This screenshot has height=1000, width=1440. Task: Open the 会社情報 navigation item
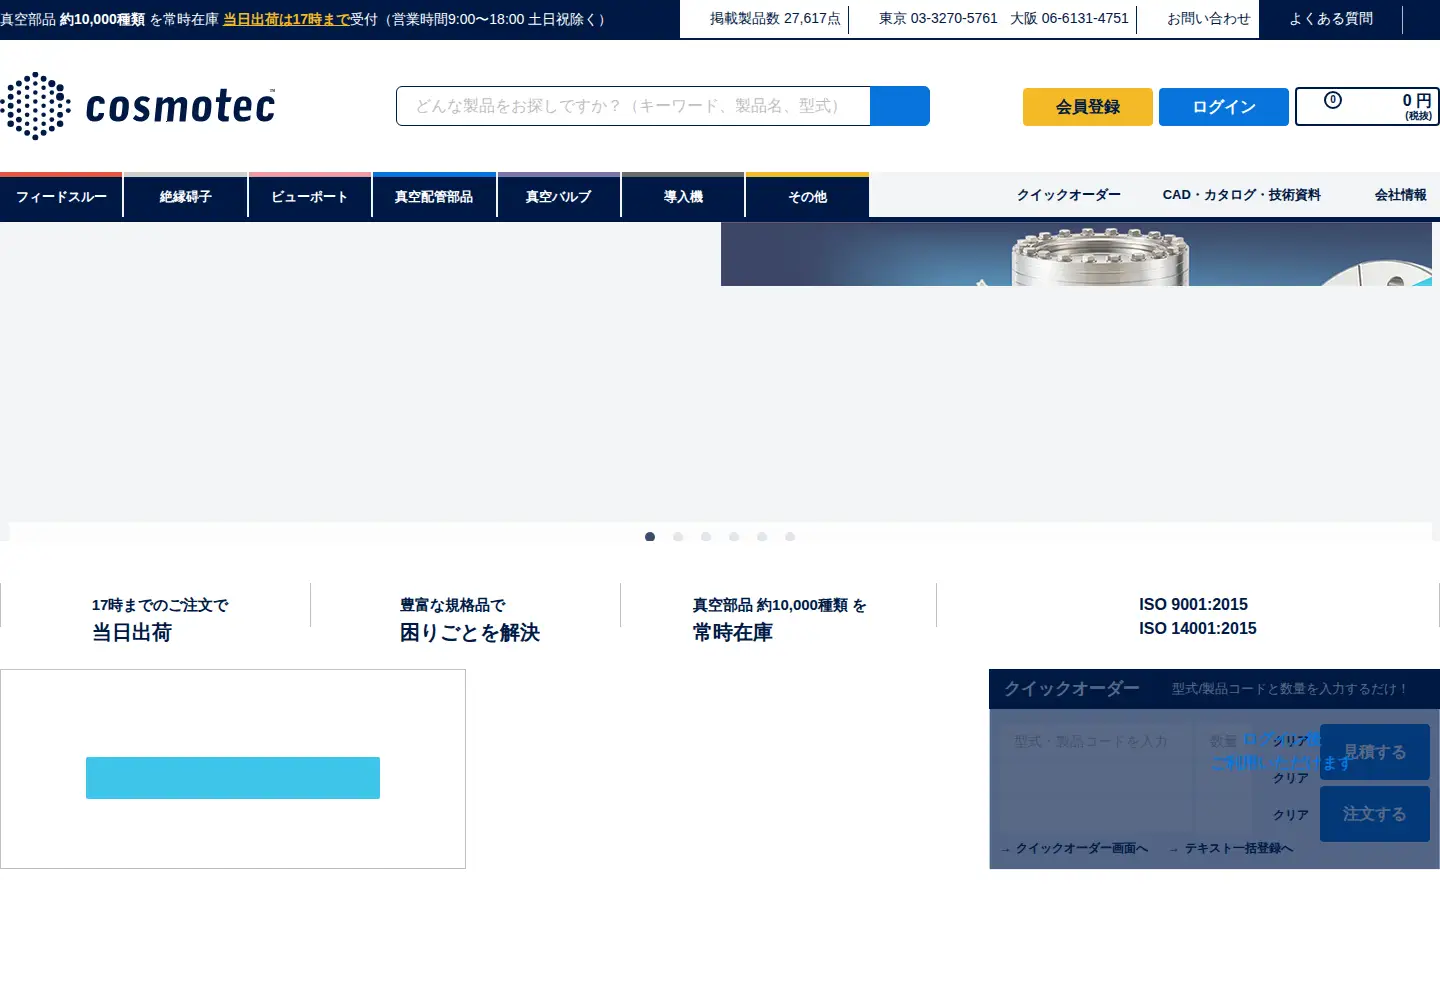pos(1401,195)
